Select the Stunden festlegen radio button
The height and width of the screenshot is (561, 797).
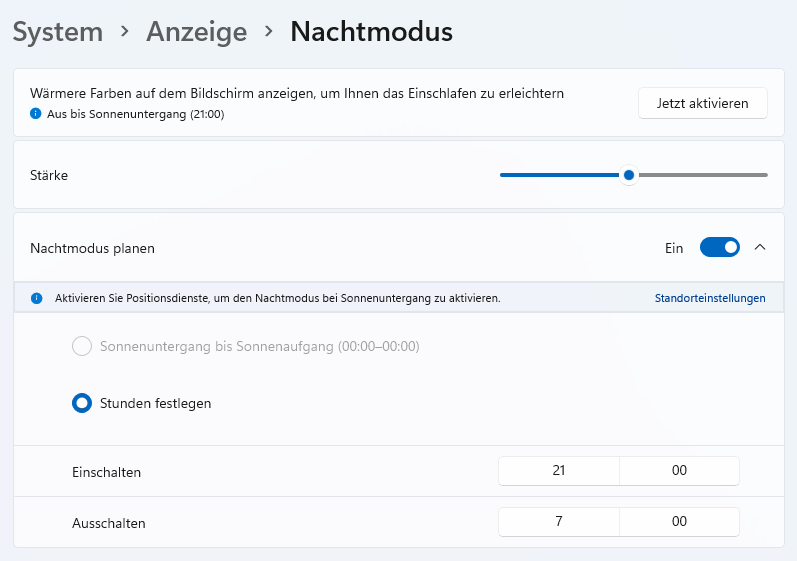coord(82,404)
